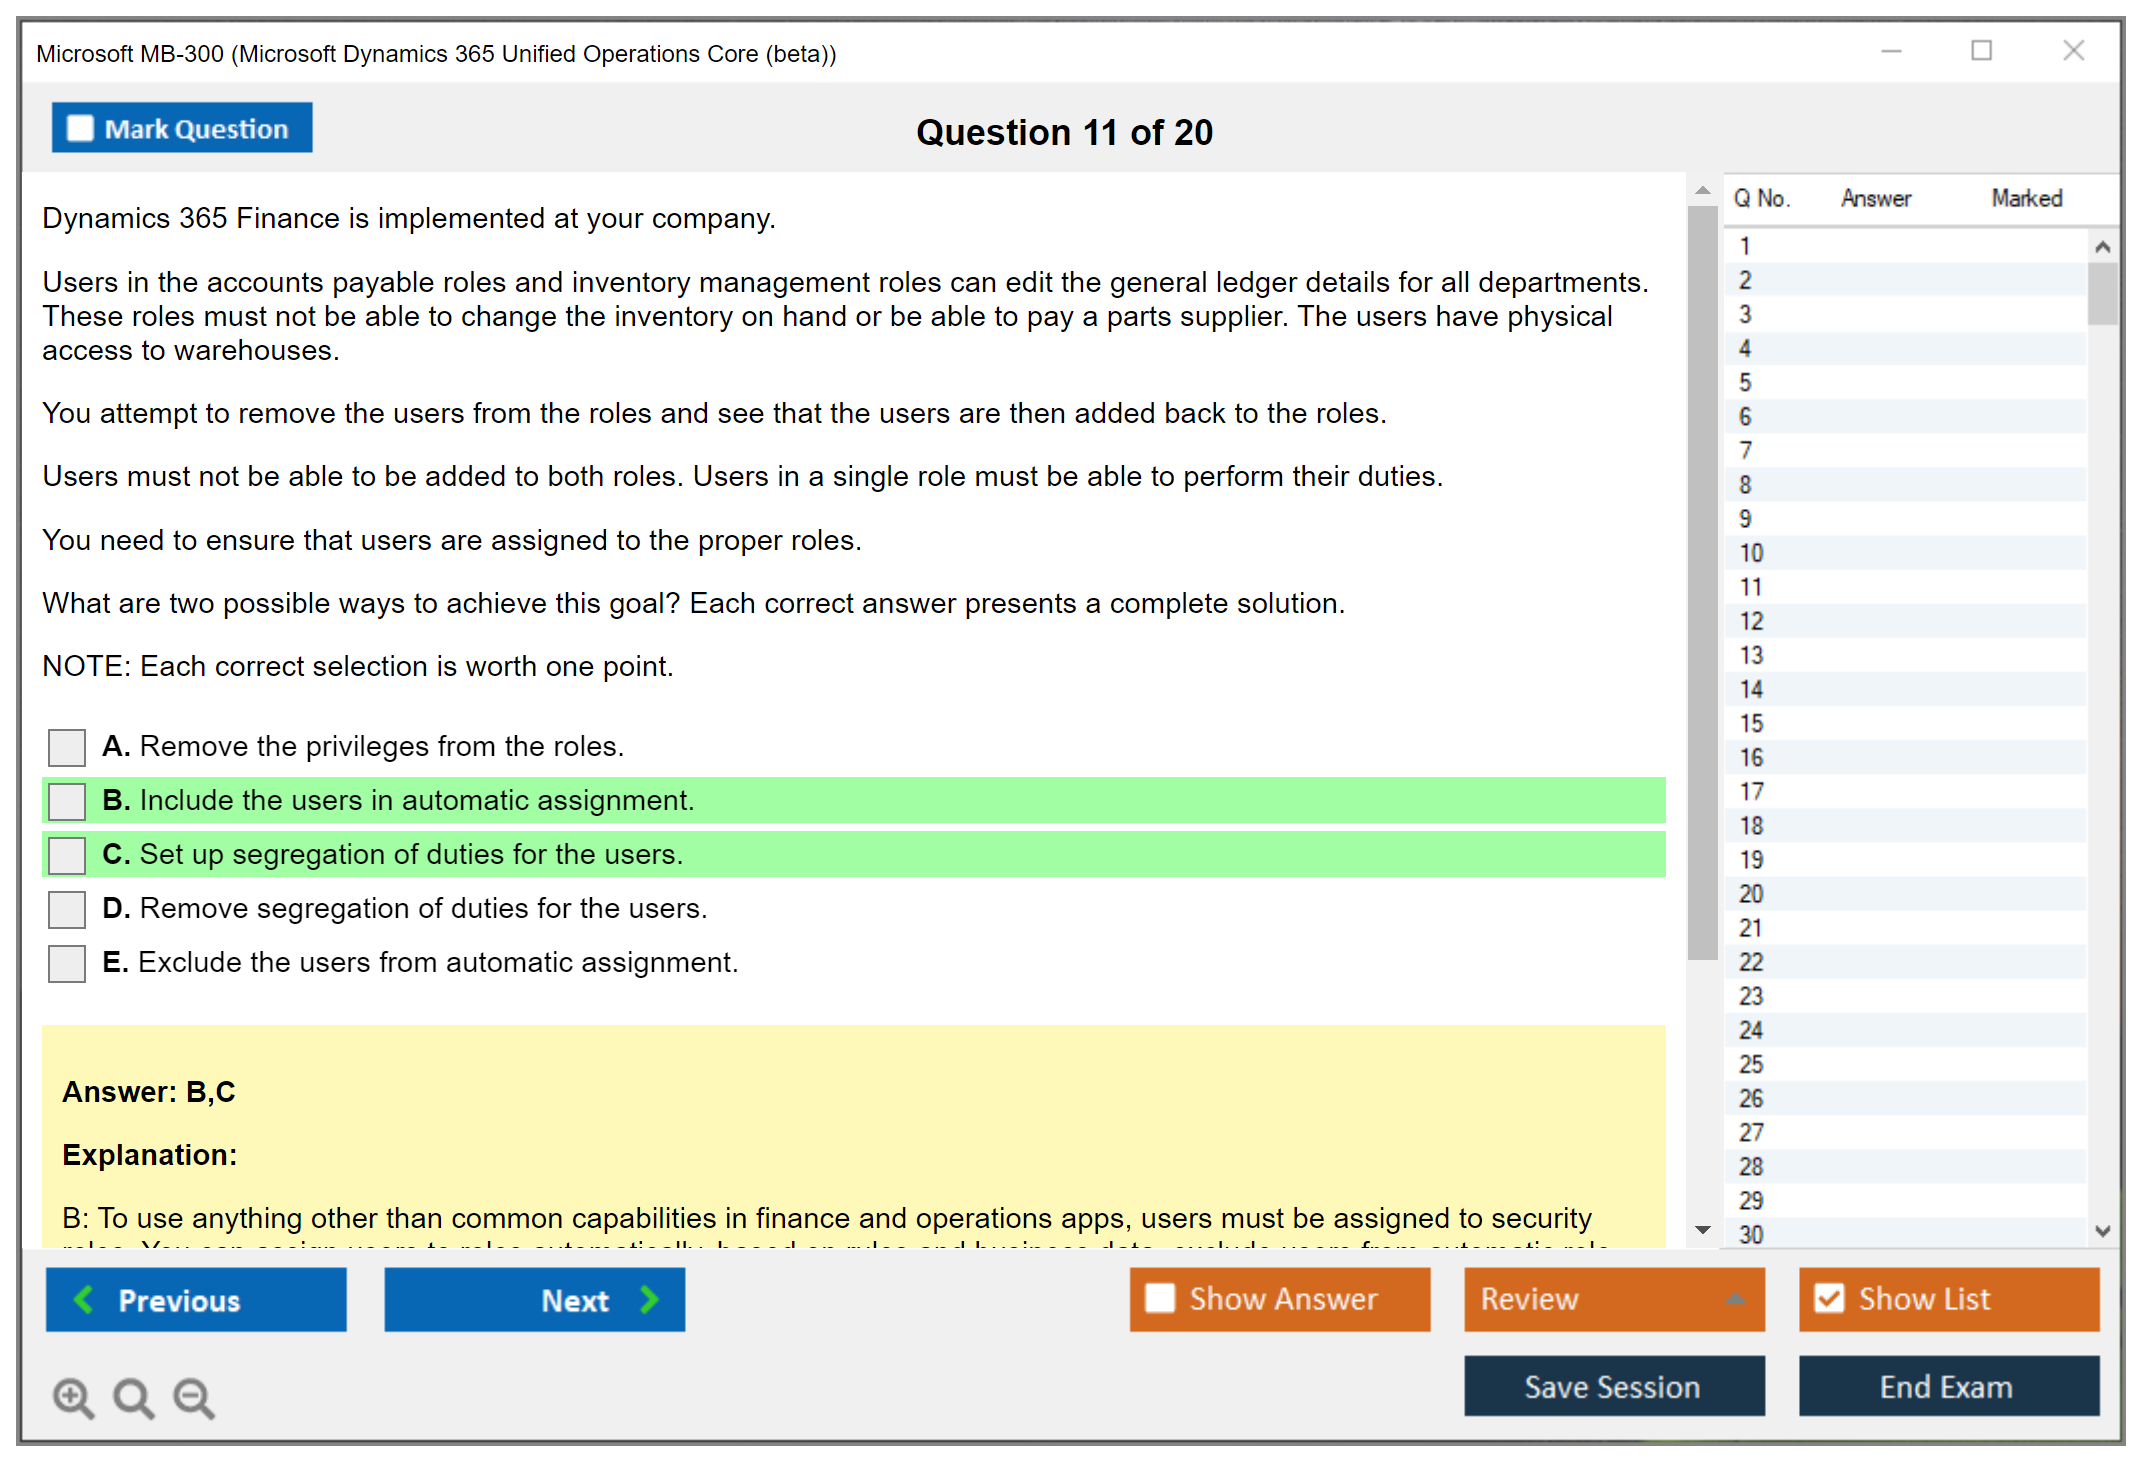The height and width of the screenshot is (1470, 2150).
Task: Click the Save Session button
Action: tap(1613, 1386)
